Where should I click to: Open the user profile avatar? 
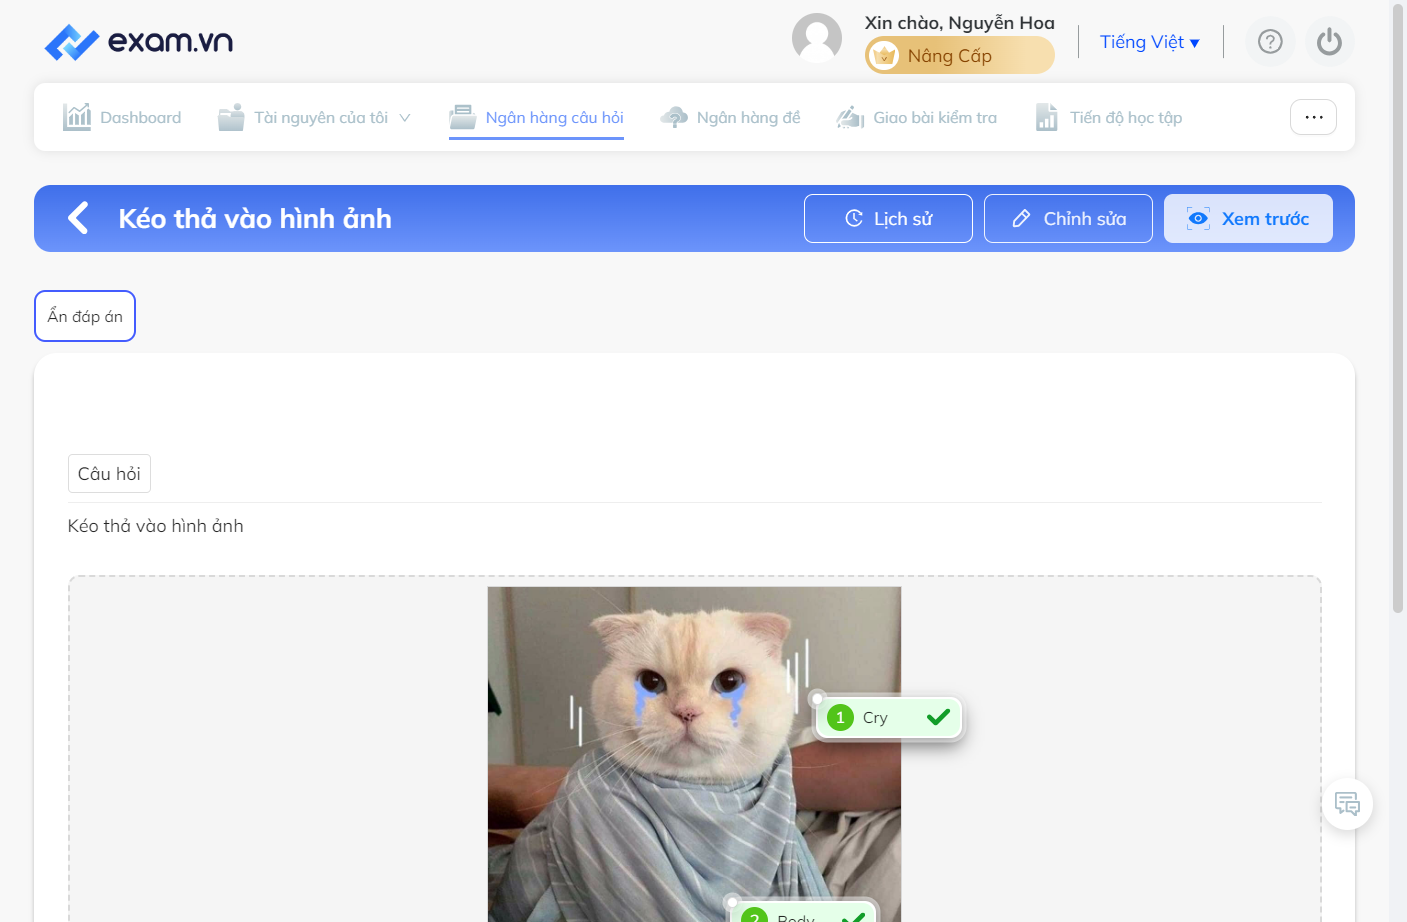[x=817, y=38]
